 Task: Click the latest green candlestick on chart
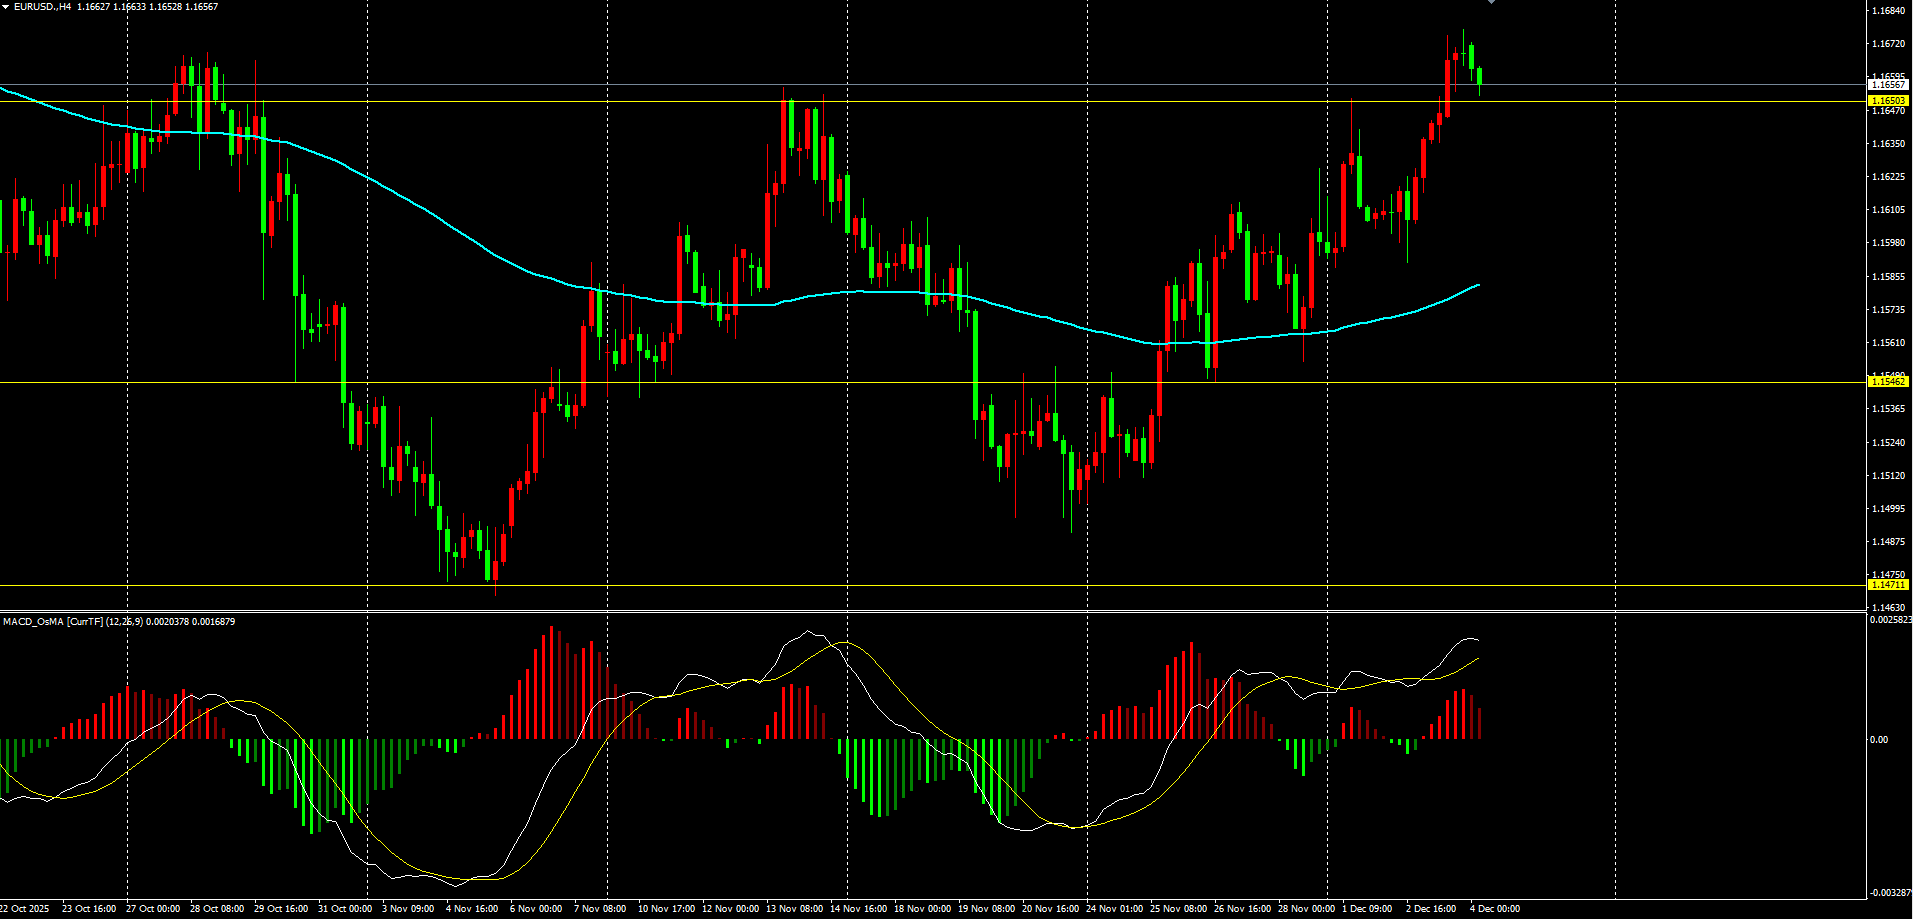pyautogui.click(x=1479, y=76)
